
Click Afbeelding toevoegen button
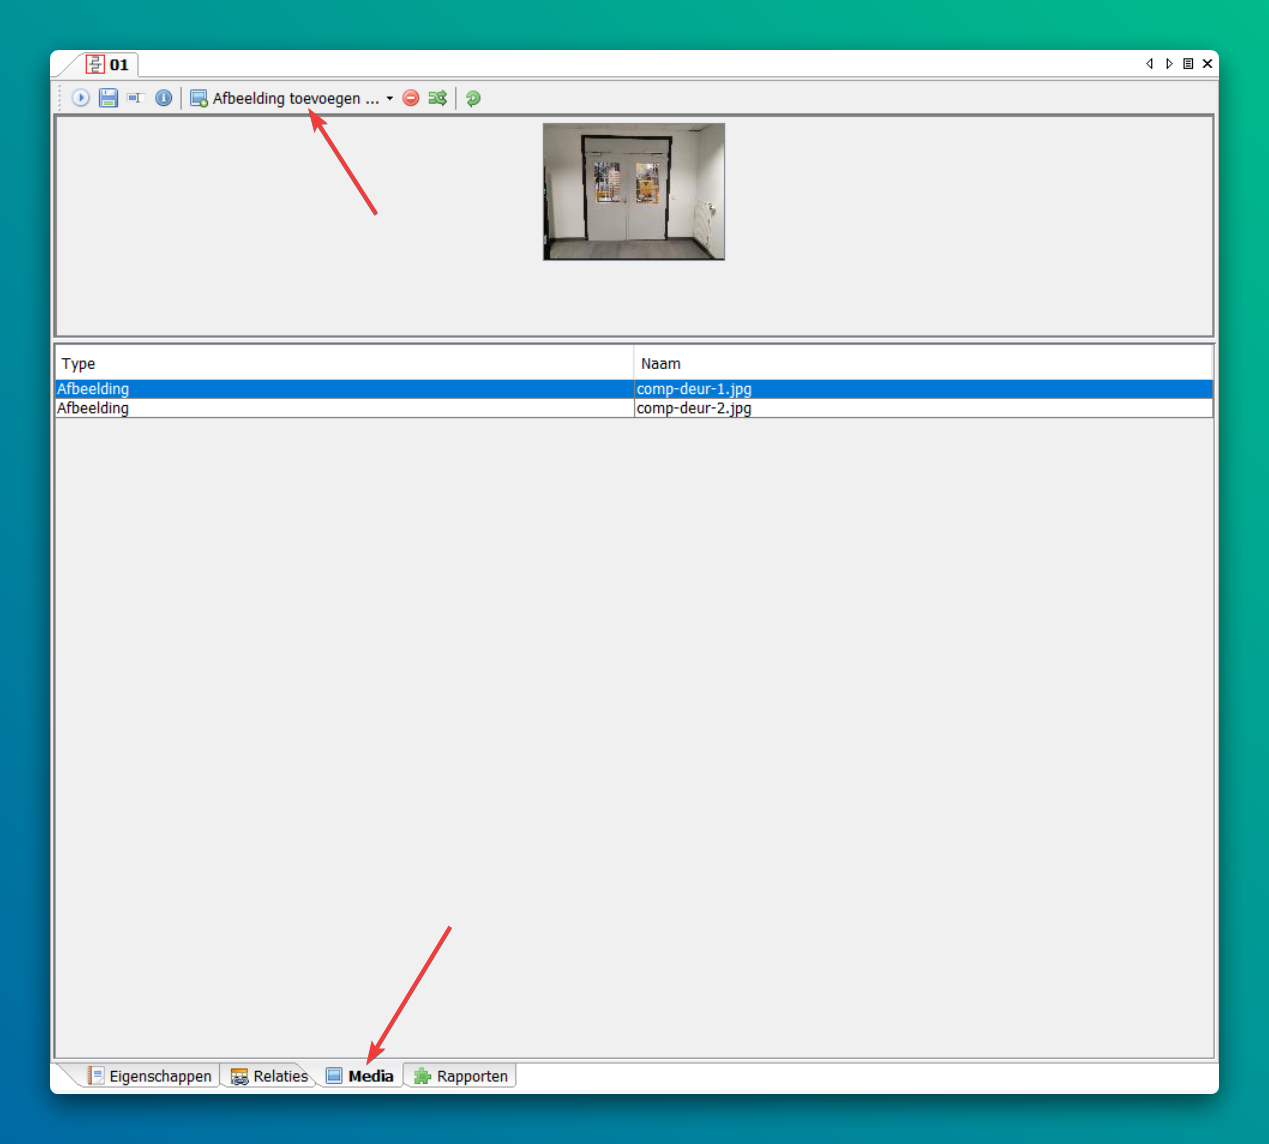pyautogui.click(x=285, y=98)
